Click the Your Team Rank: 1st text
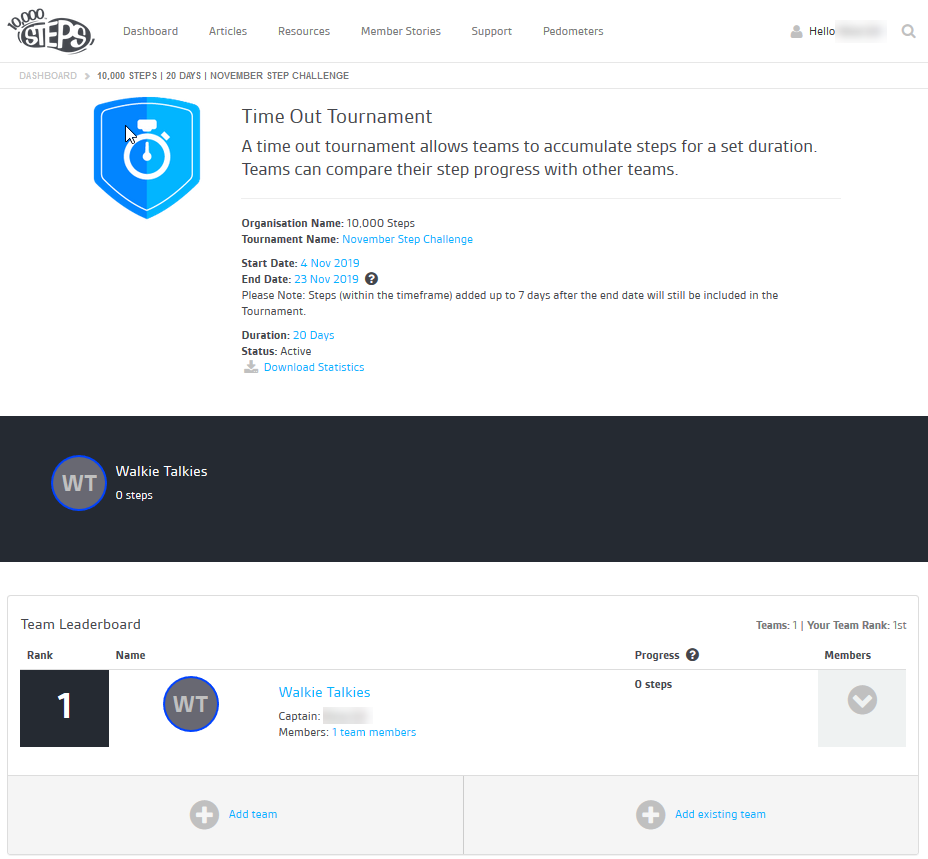The width and height of the screenshot is (928, 859). click(856, 625)
